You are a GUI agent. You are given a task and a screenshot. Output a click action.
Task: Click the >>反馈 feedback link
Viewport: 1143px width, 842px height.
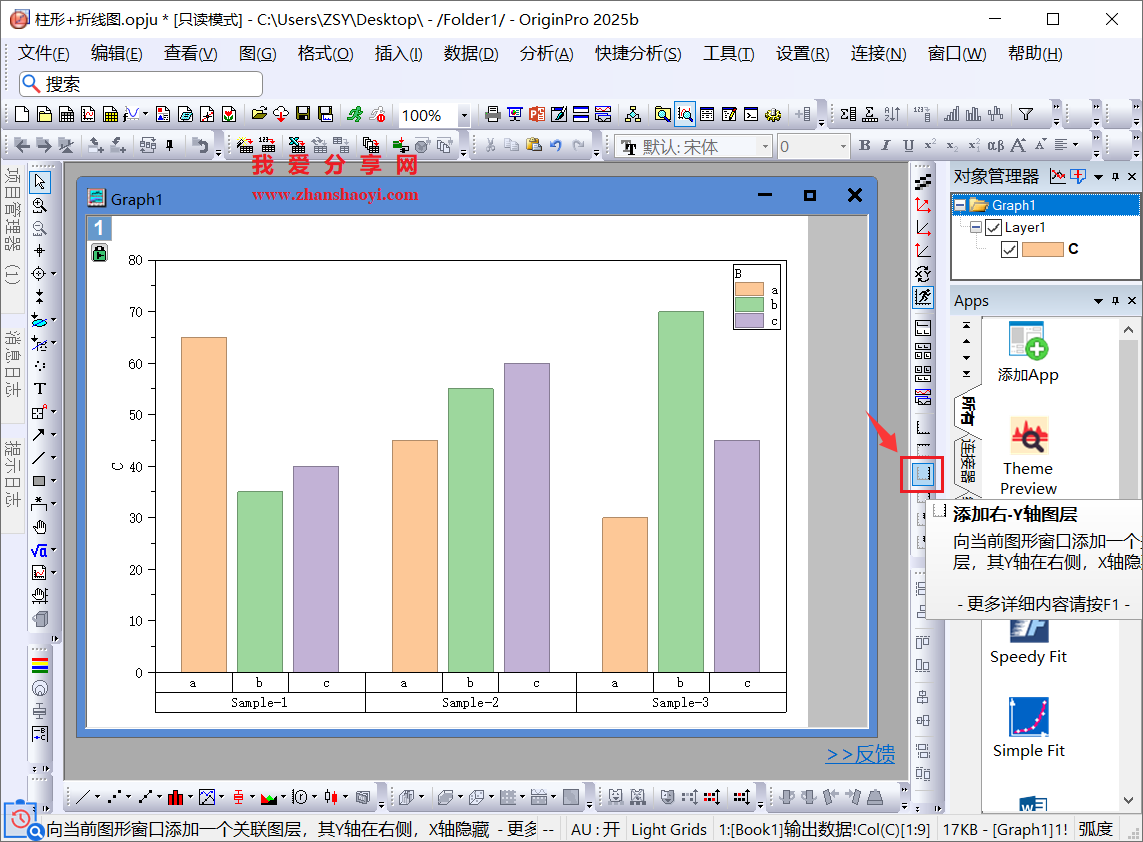(x=860, y=755)
